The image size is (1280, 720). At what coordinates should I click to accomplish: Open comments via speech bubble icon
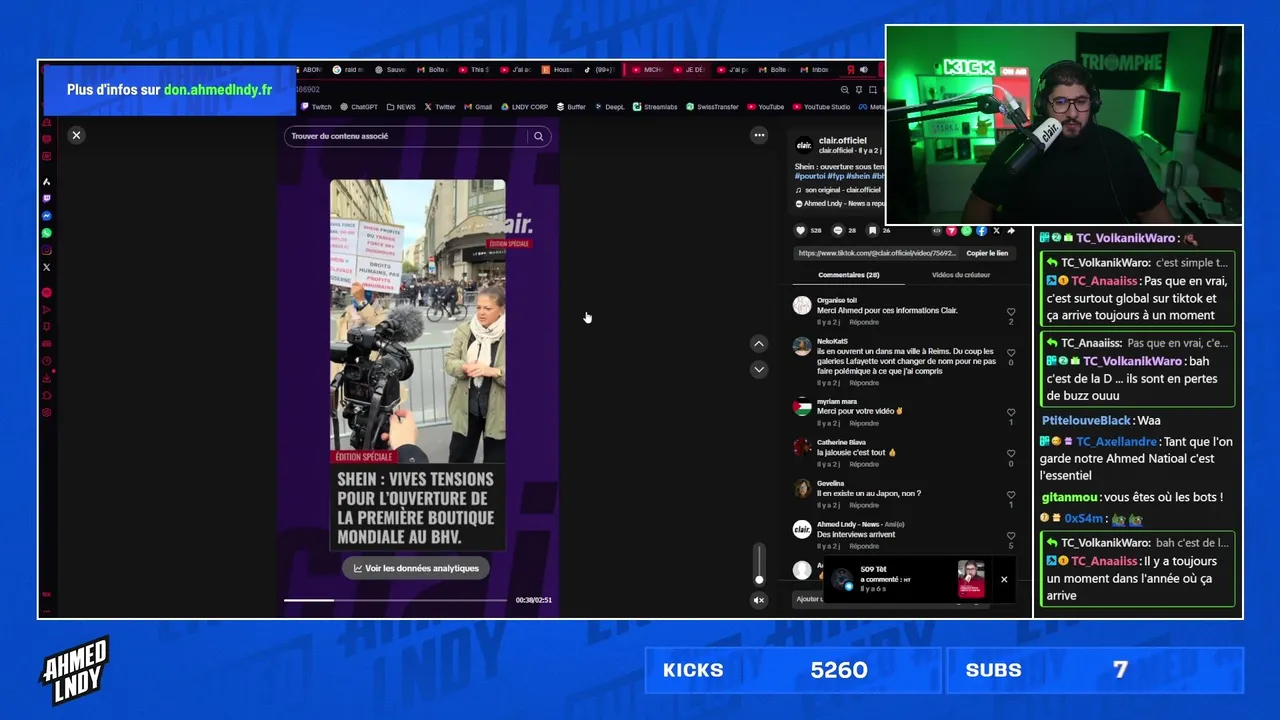coord(838,230)
